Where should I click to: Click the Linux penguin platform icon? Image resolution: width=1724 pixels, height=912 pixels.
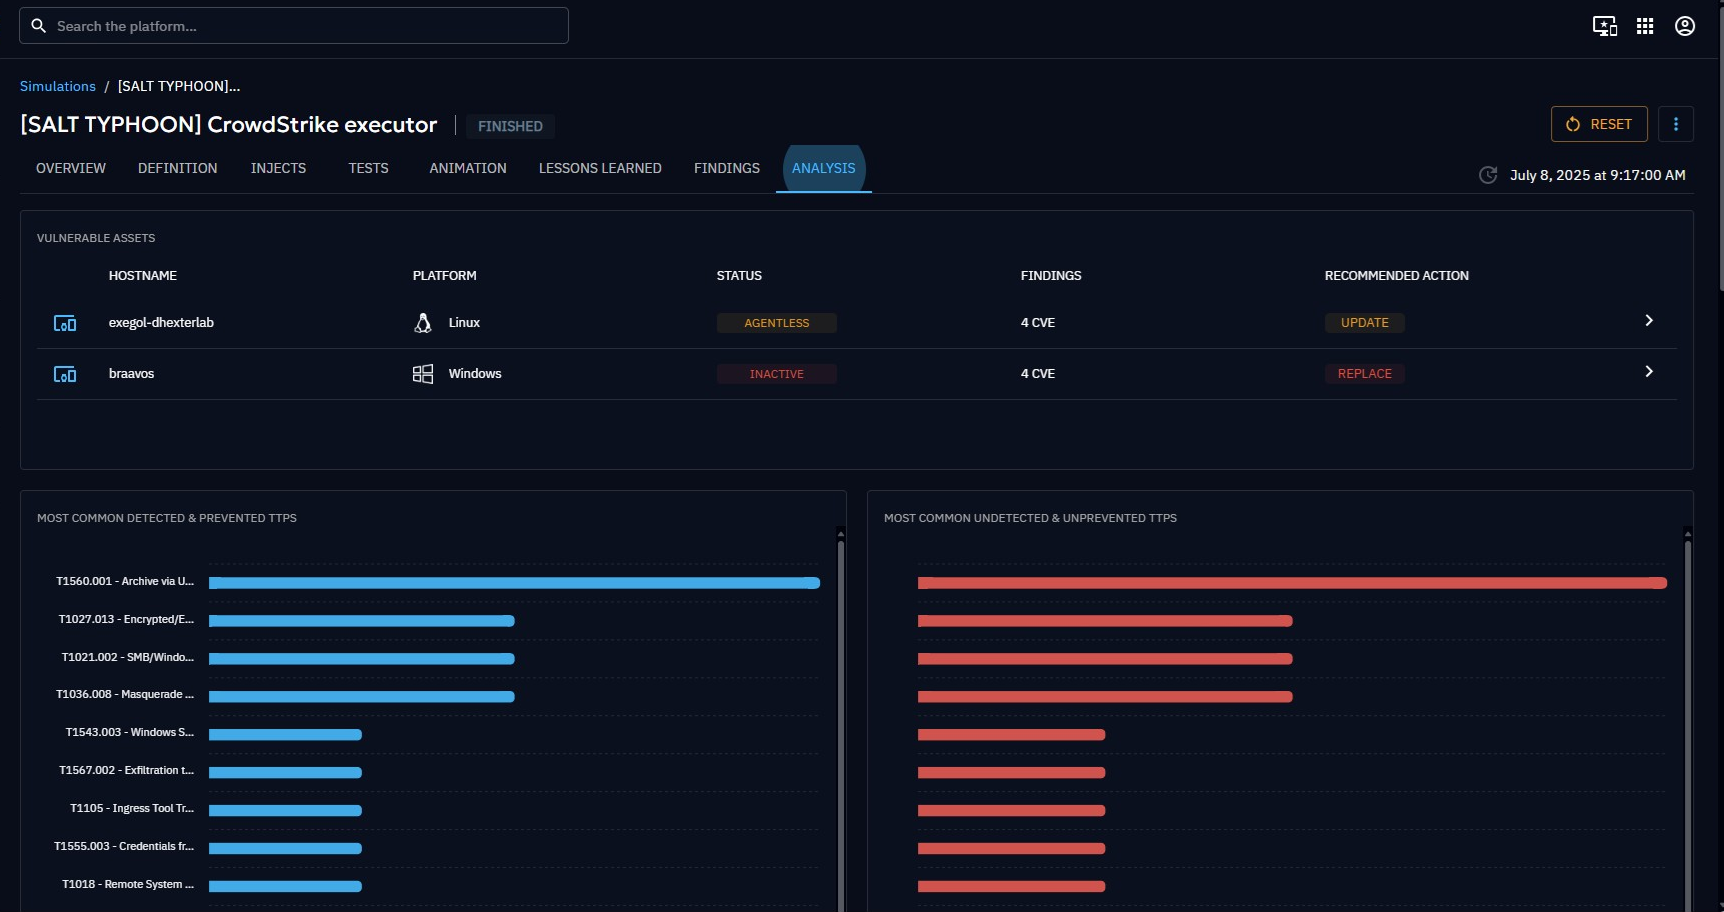pos(423,323)
